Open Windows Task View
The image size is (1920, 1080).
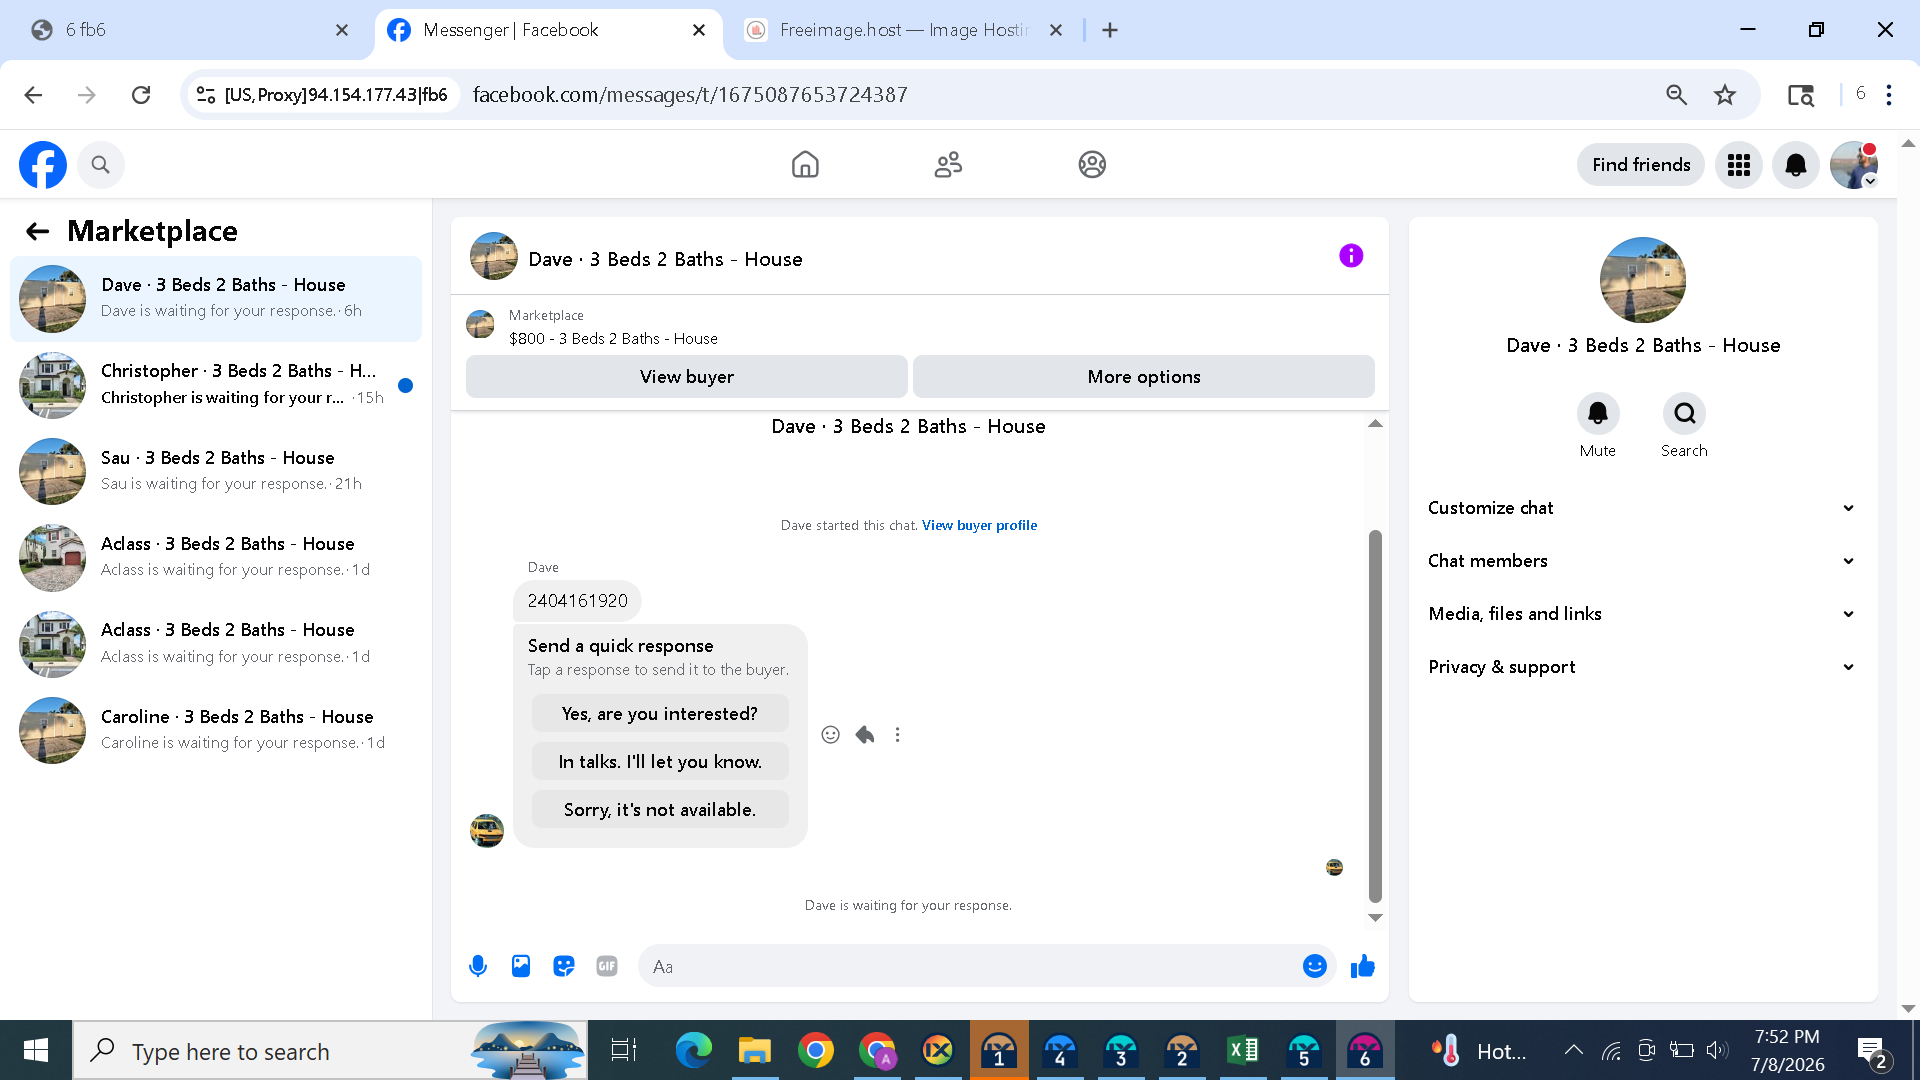point(624,1050)
